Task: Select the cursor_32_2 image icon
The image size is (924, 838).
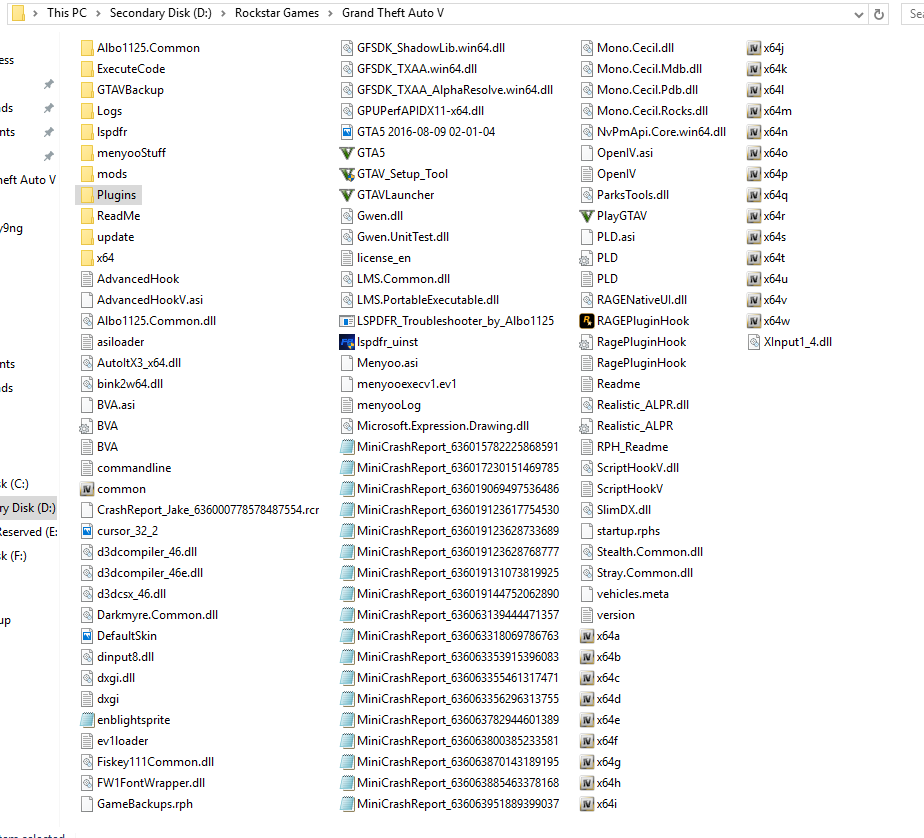Action: [87, 531]
